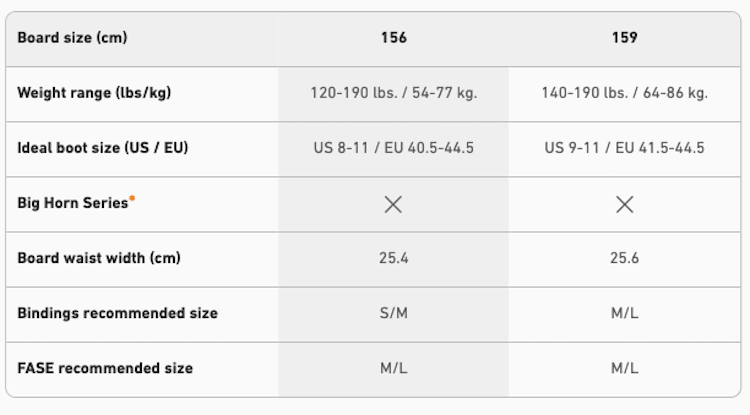Click the US 8-11 / EU 40.5-44.5 cell
Screen dimensions: 750x415
click(x=393, y=148)
